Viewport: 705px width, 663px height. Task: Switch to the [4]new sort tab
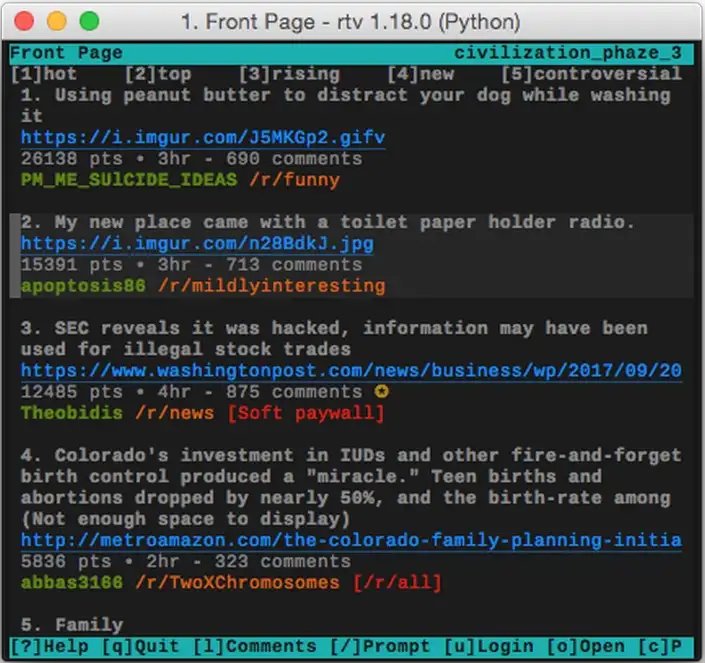coord(420,74)
